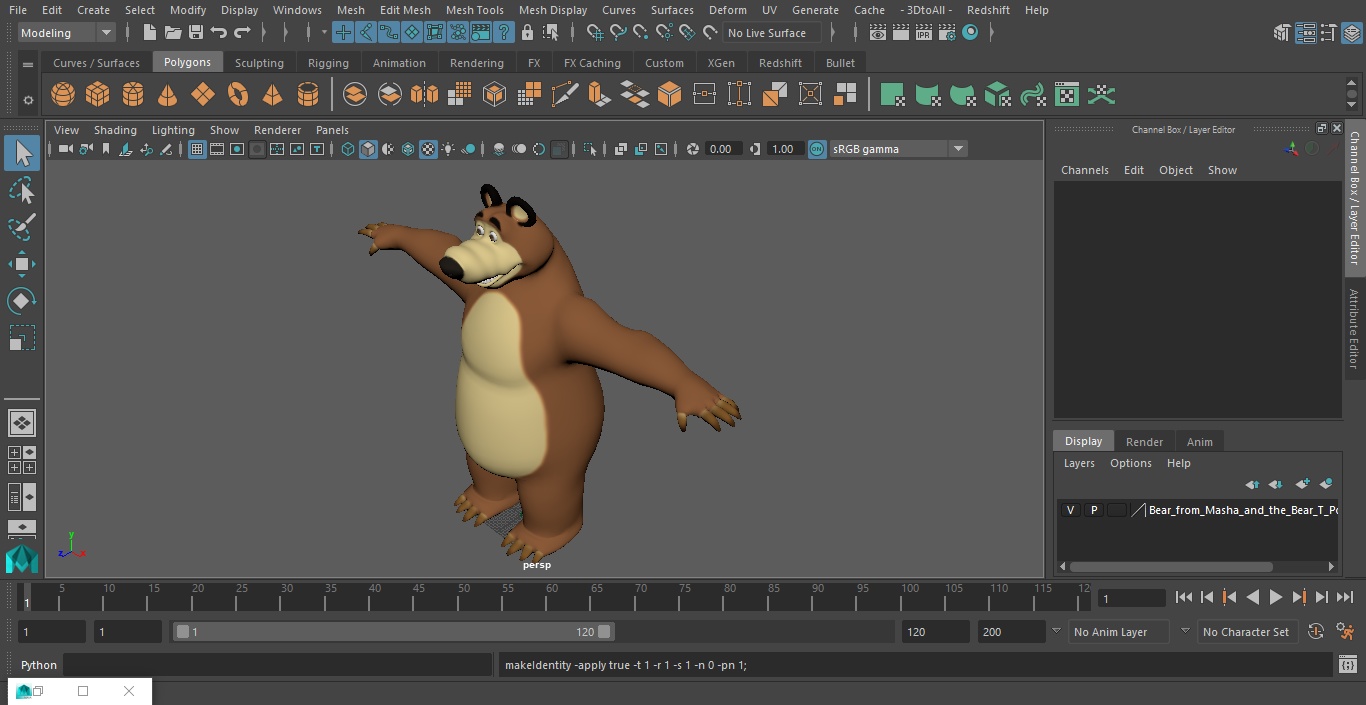Open the Deform menu
The width and height of the screenshot is (1366, 705).
[728, 10]
